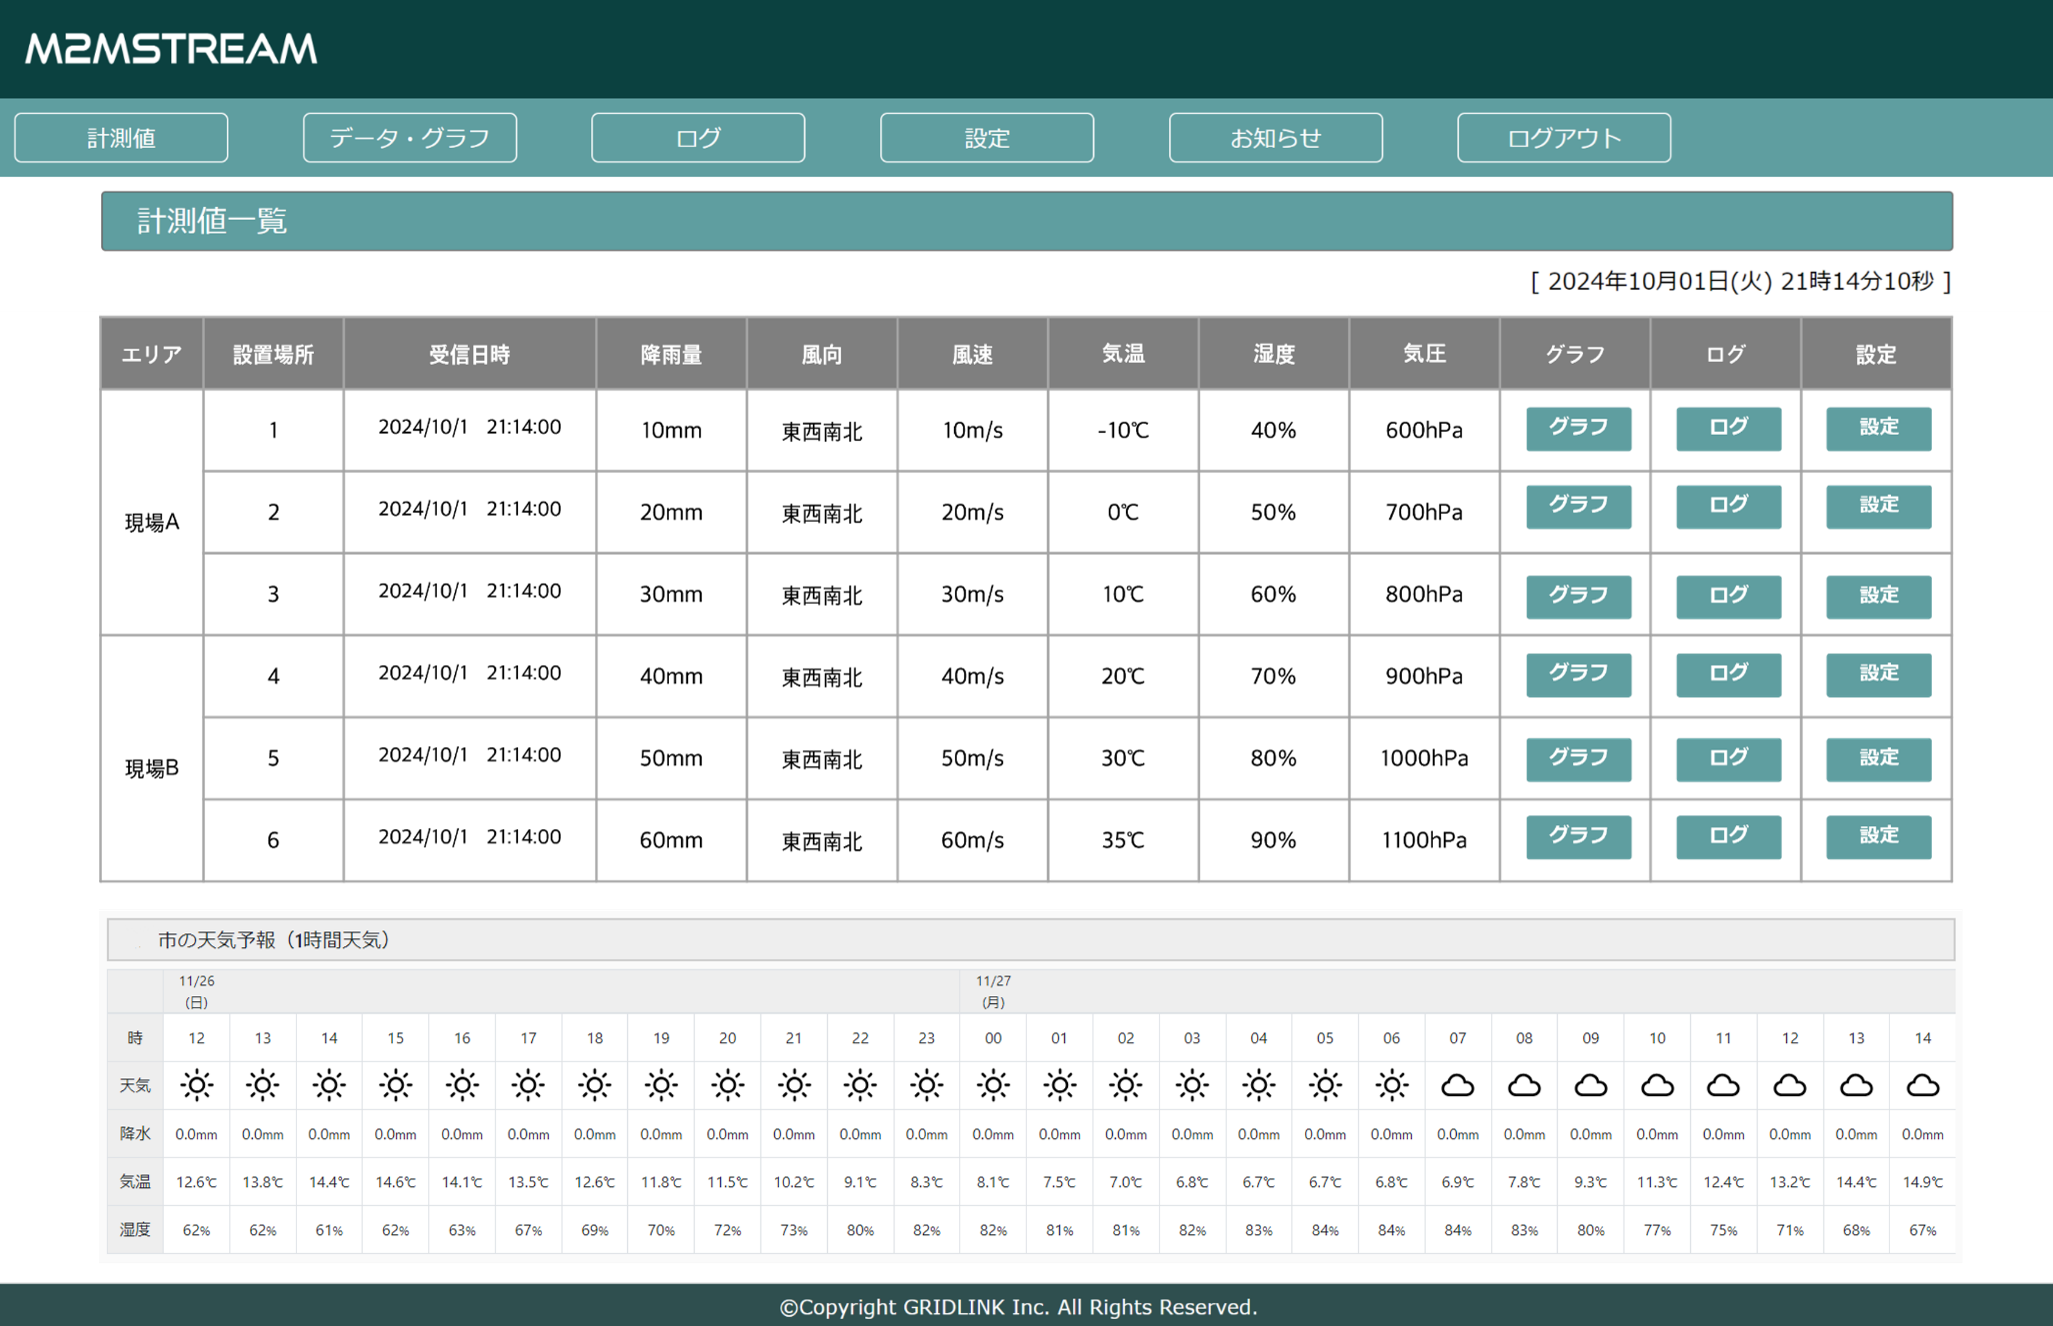The height and width of the screenshot is (1326, 2053).
Task: View ログ for location 6
Action: pyautogui.click(x=1728, y=836)
